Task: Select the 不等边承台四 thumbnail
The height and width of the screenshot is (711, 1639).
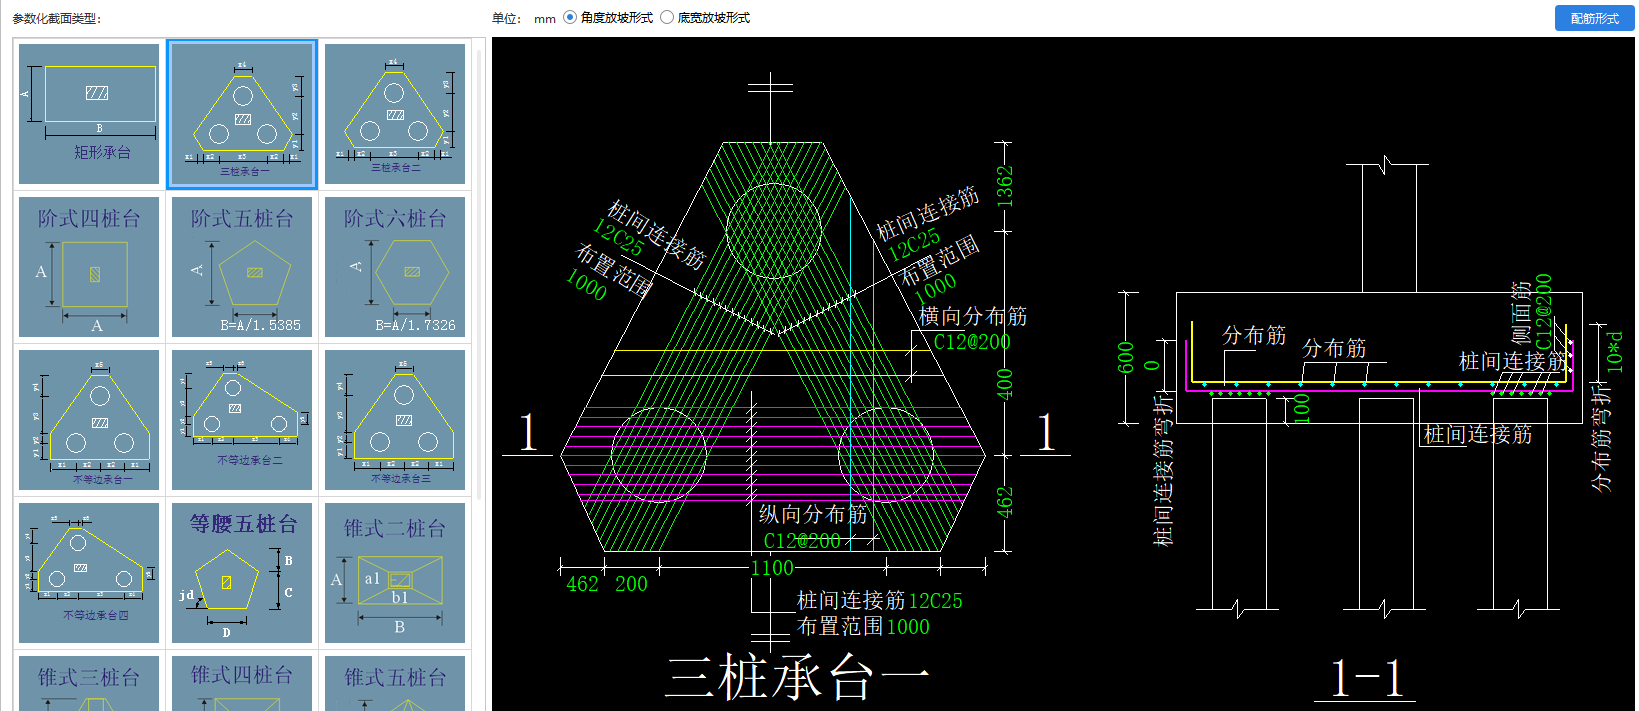Action: [89, 573]
